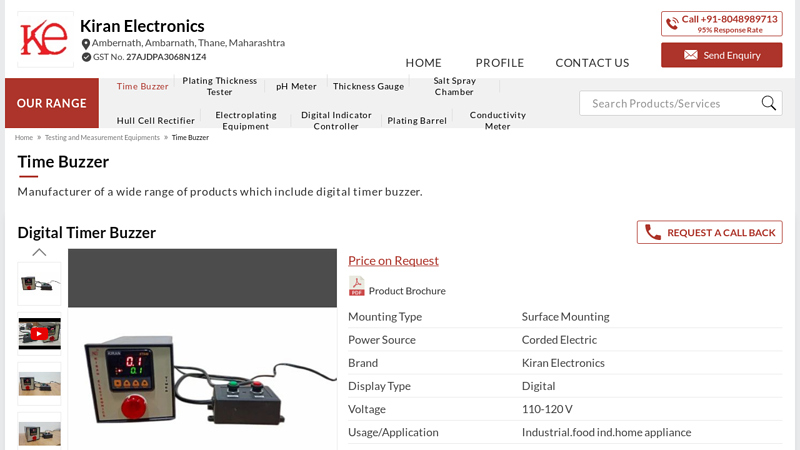Open the PROFILE menu item
This screenshot has width=800, height=450.
[499, 63]
